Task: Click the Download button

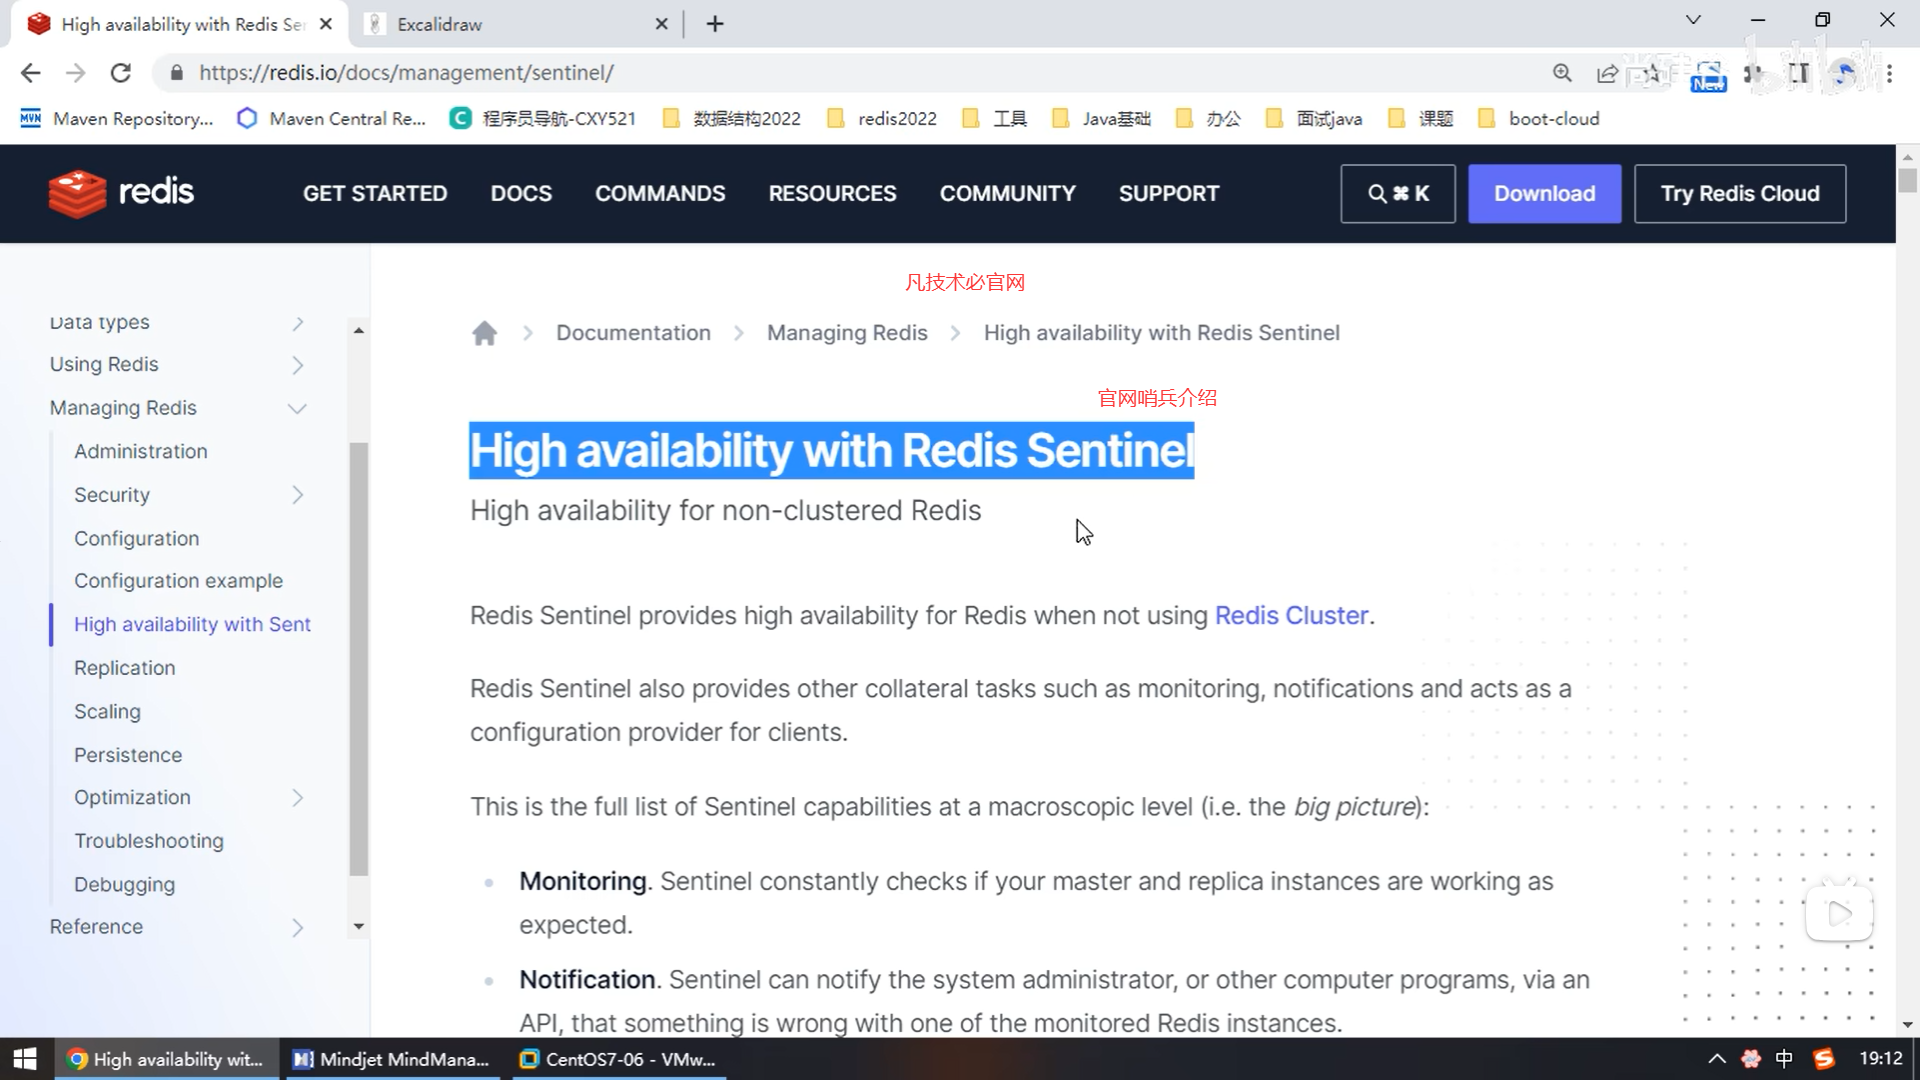Action: 1544,193
